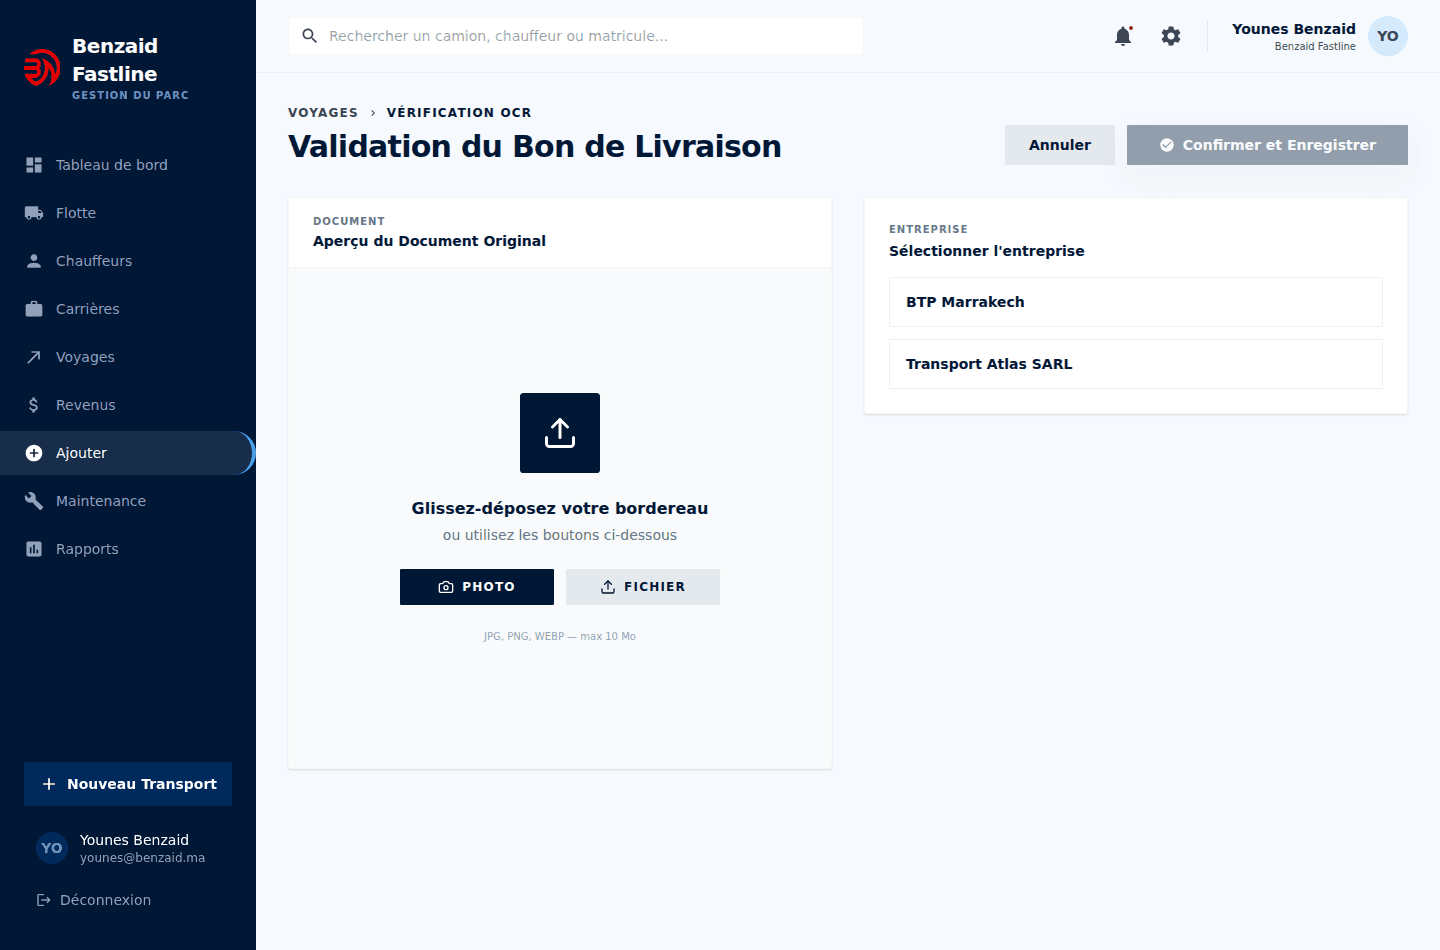Select Transport Atlas SARL company

[1136, 364]
